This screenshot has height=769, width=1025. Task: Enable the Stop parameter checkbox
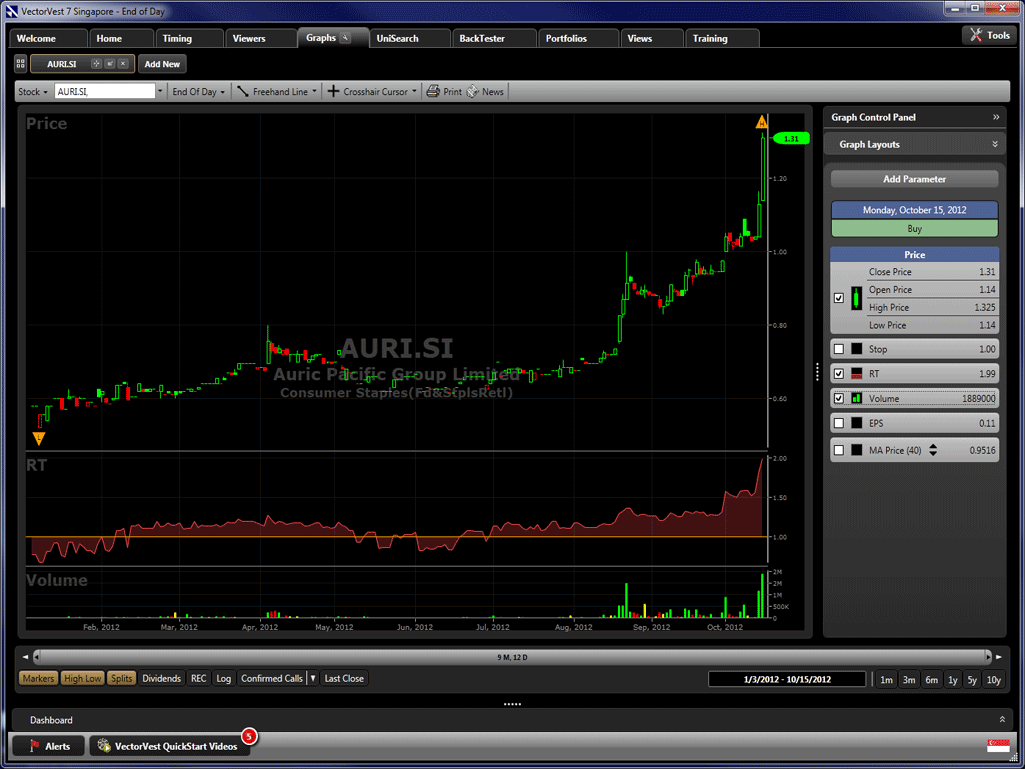pos(839,350)
